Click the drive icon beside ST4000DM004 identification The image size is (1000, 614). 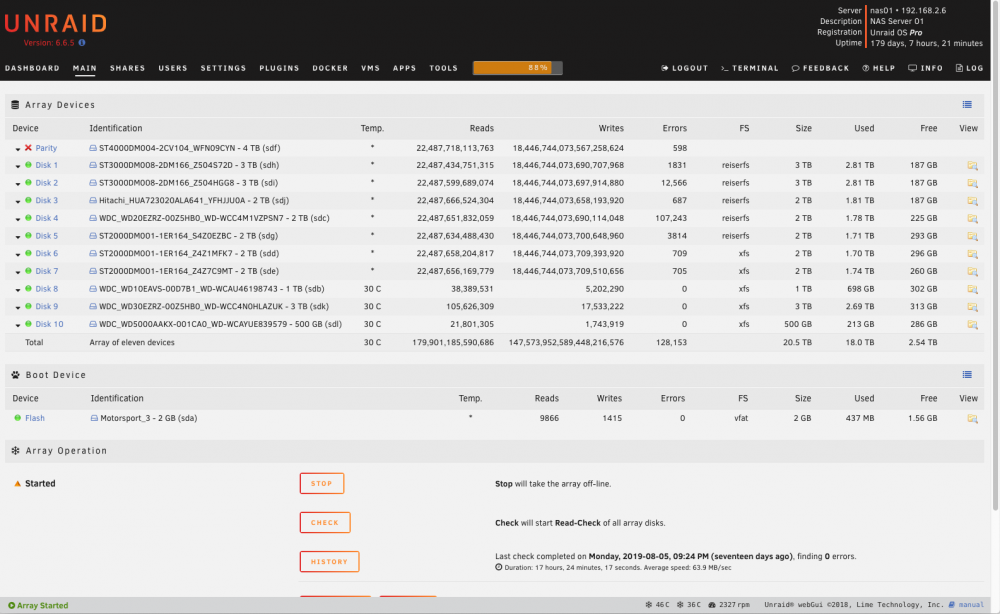(x=93, y=148)
